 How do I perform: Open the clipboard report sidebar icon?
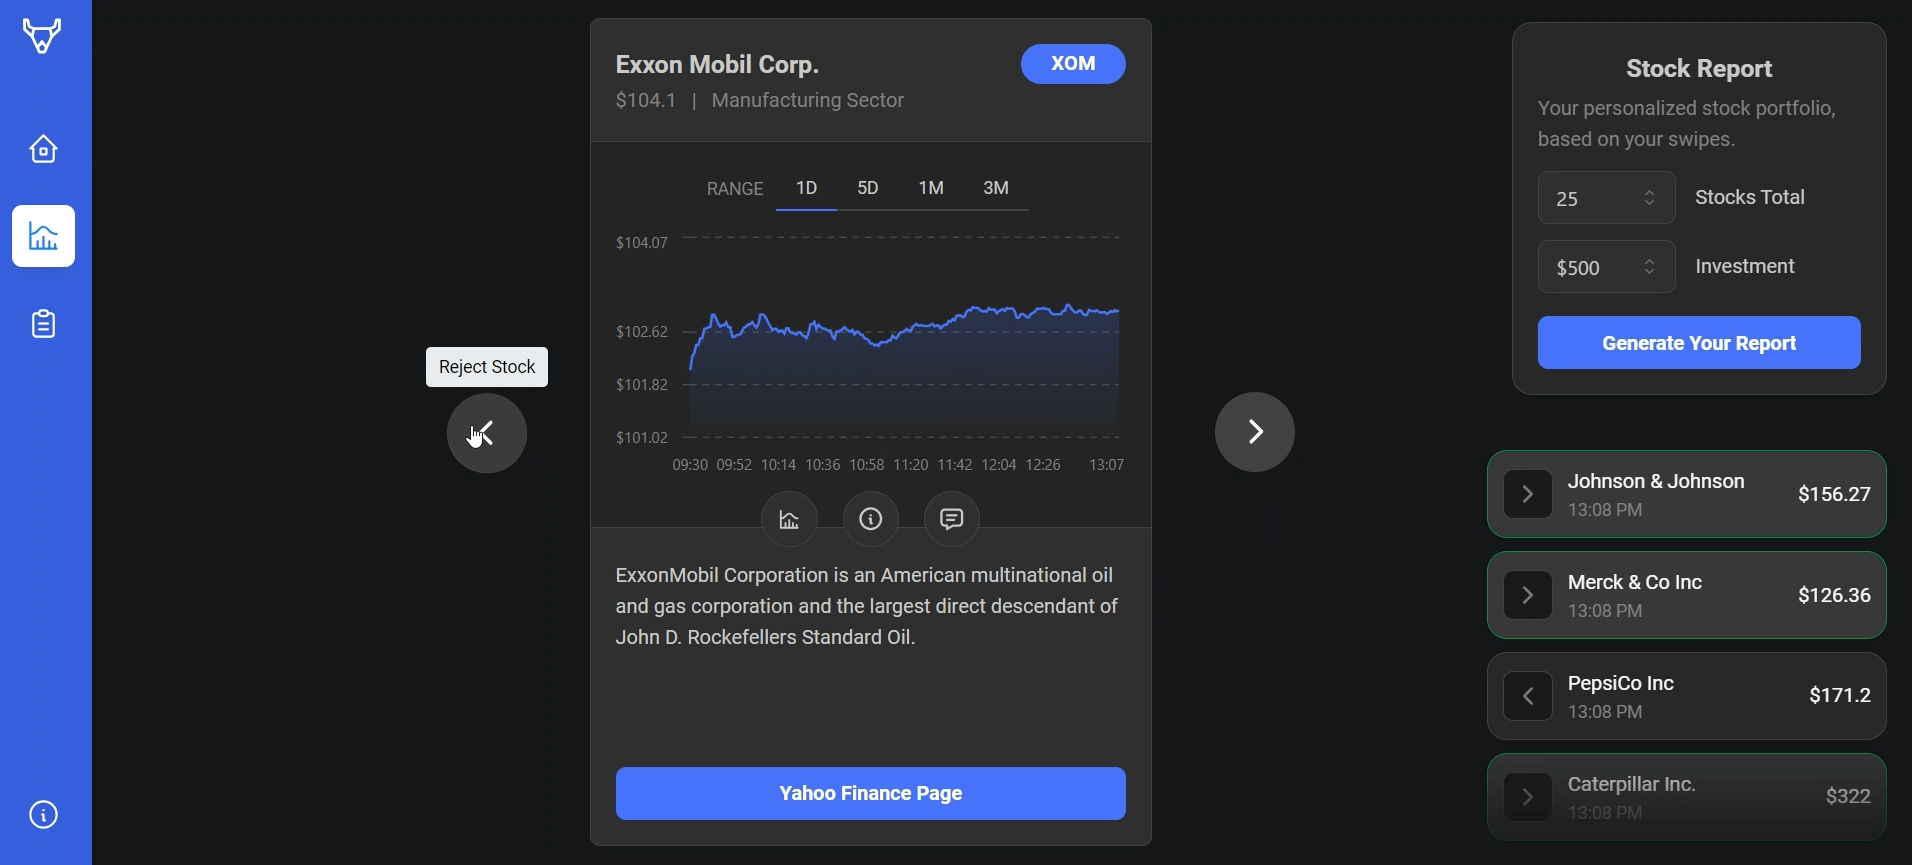pyautogui.click(x=43, y=324)
